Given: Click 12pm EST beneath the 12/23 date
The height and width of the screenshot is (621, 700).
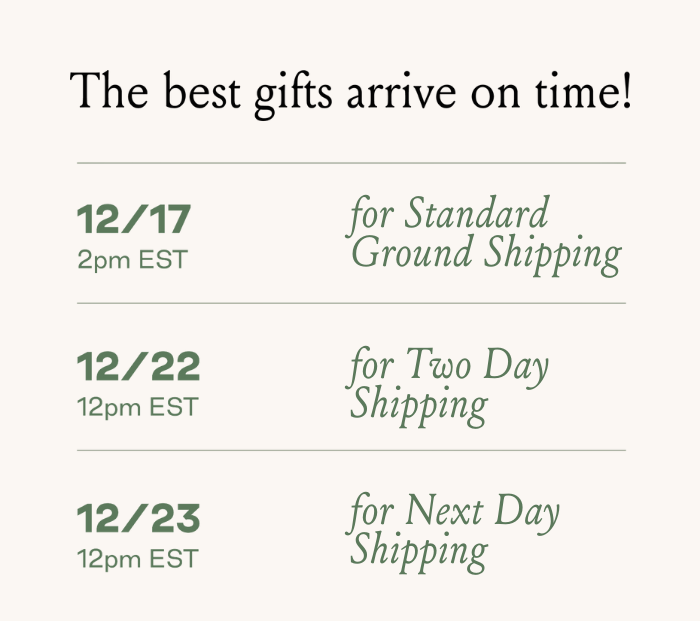Looking at the screenshot, I should 138,558.
